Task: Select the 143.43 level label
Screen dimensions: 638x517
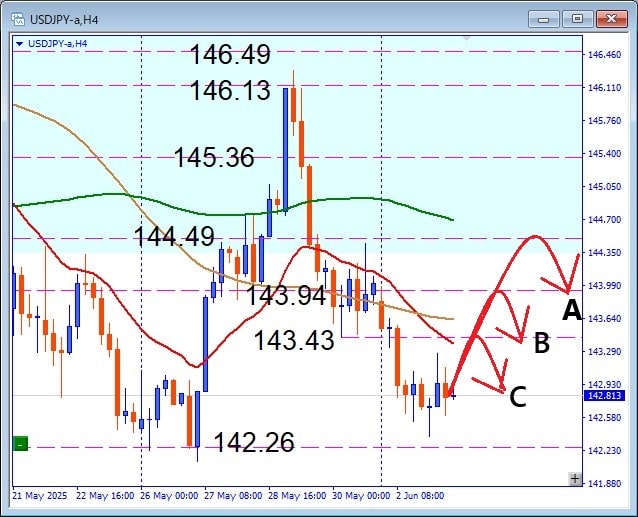Action: (294, 340)
